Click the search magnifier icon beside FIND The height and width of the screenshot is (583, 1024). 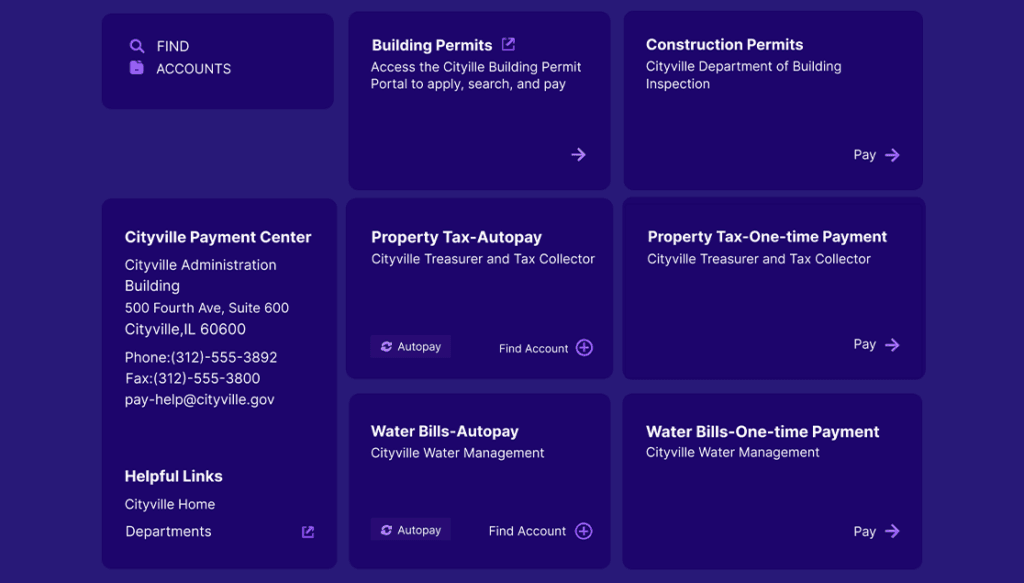click(137, 46)
